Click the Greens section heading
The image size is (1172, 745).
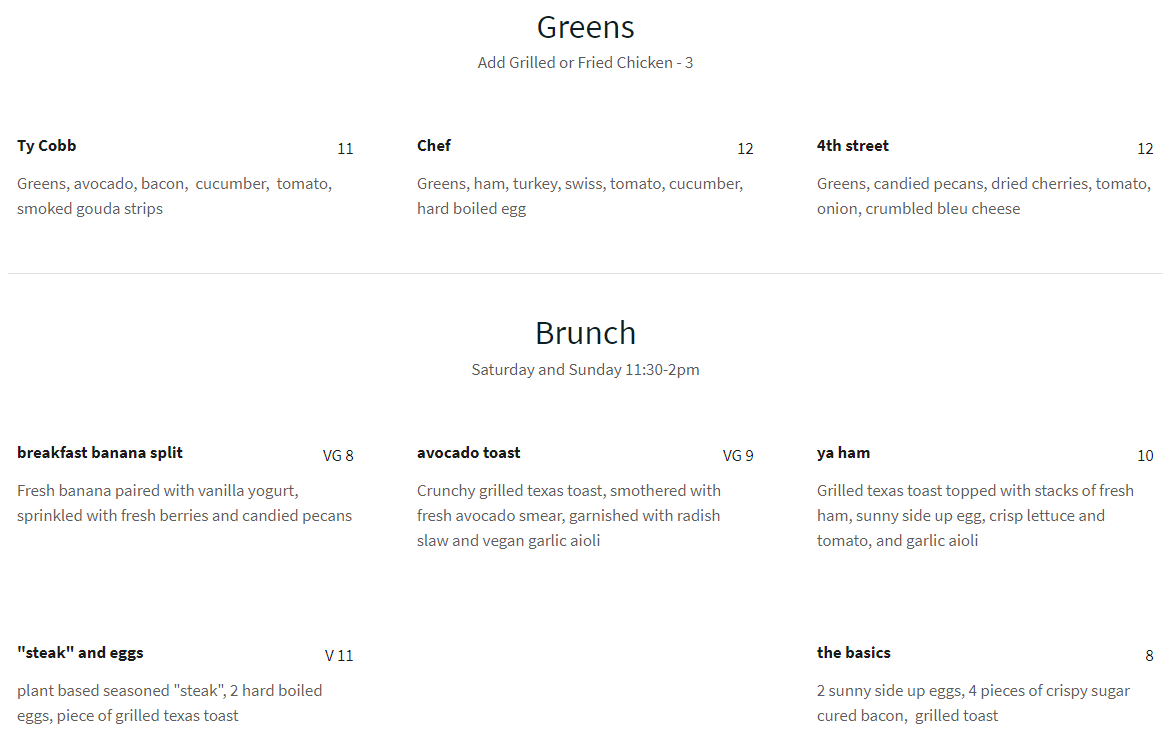click(x=585, y=27)
